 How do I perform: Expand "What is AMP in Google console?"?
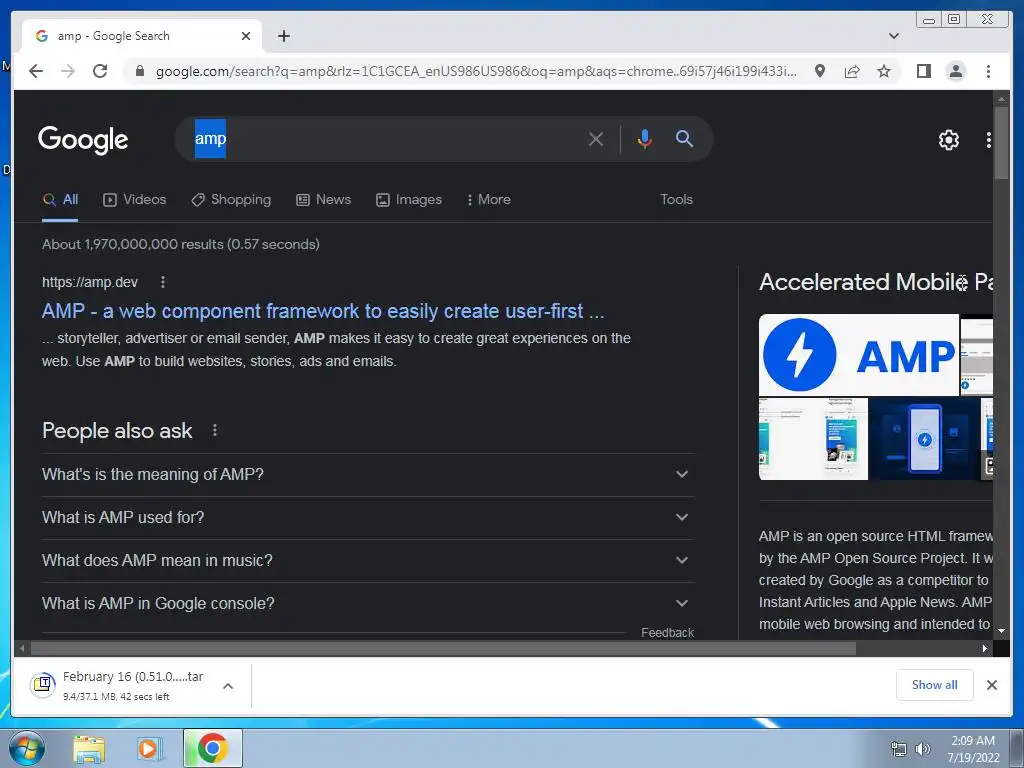[368, 604]
